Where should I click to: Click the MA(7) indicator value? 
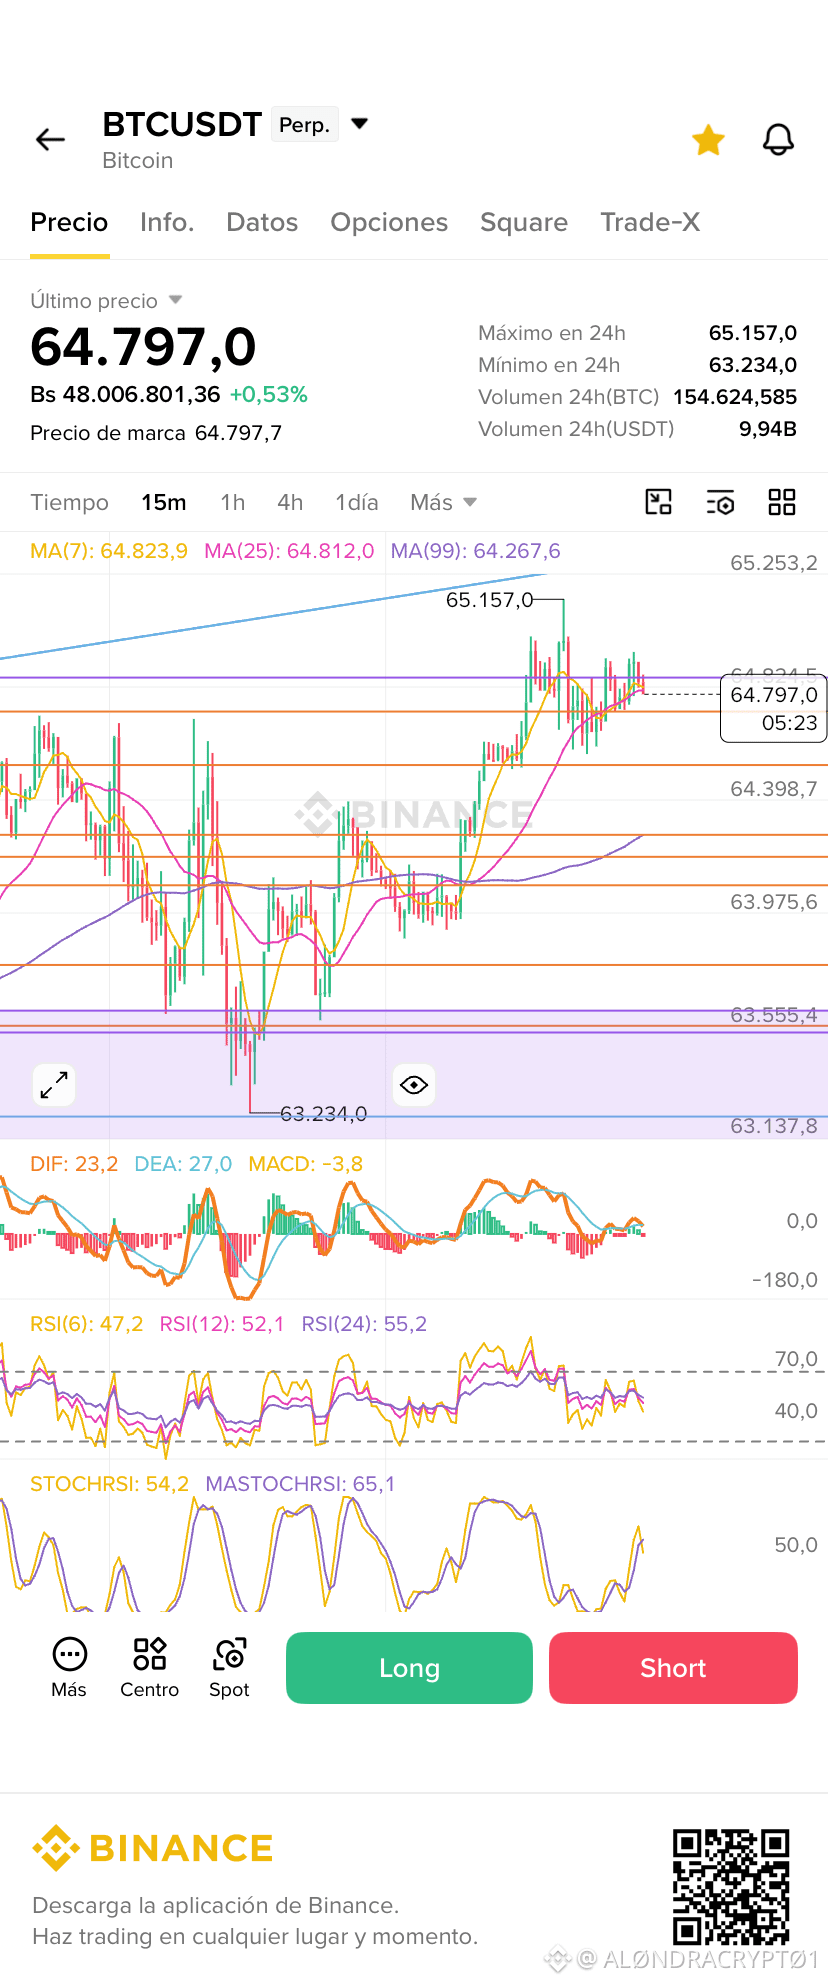pyautogui.click(x=109, y=551)
